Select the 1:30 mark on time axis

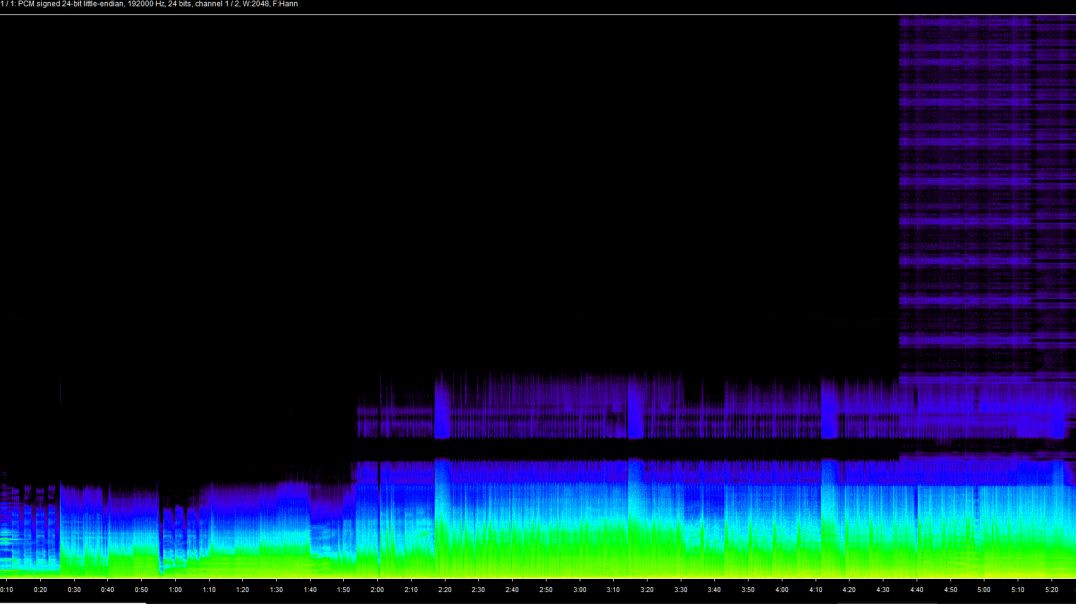coord(276,590)
